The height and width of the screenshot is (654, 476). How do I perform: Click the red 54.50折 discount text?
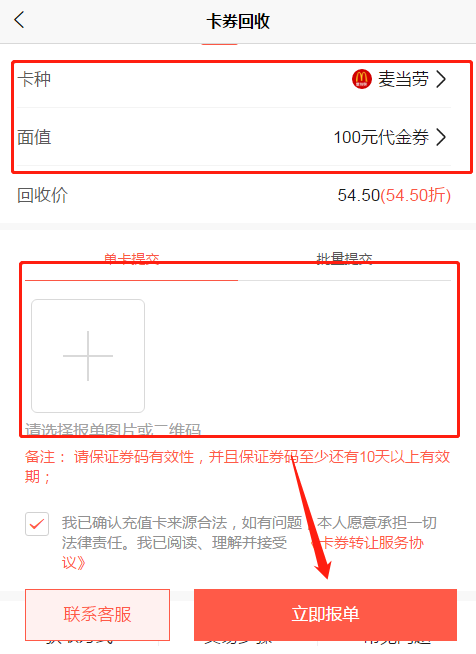416,195
